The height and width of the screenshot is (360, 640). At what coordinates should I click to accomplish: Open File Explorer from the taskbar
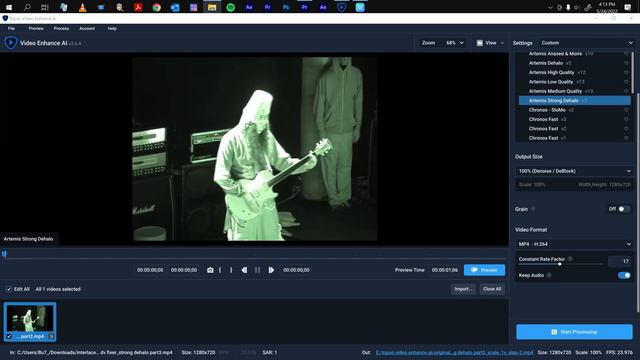[x=212, y=7]
